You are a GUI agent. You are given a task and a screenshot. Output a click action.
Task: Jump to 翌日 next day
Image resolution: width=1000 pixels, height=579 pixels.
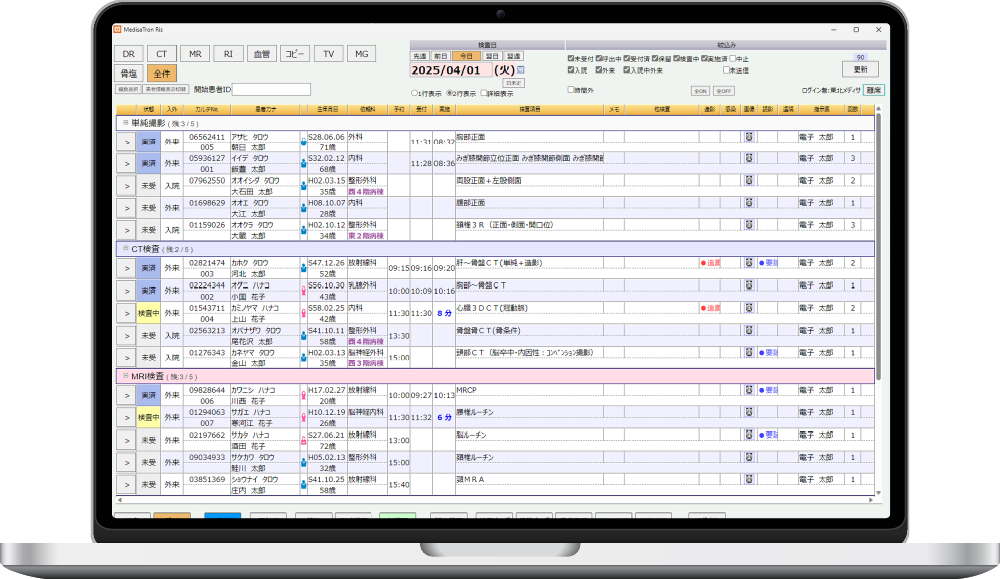pyautogui.click(x=492, y=56)
